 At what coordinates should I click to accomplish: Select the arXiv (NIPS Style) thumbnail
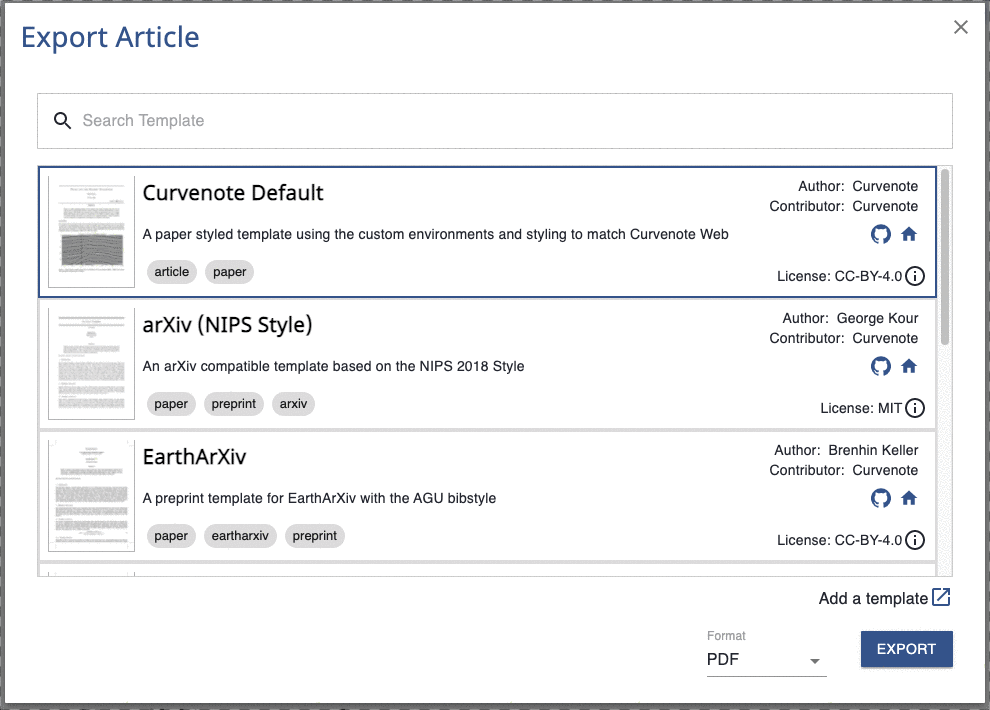92,364
